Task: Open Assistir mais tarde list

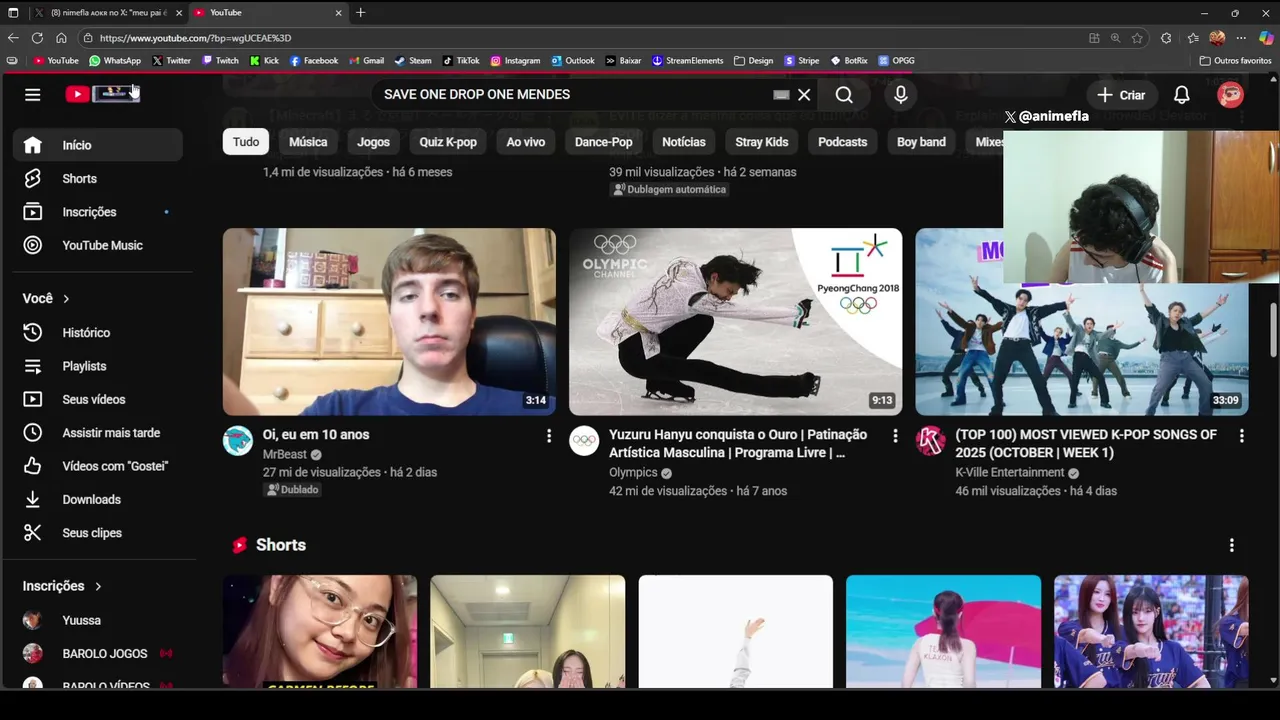Action: point(98,433)
